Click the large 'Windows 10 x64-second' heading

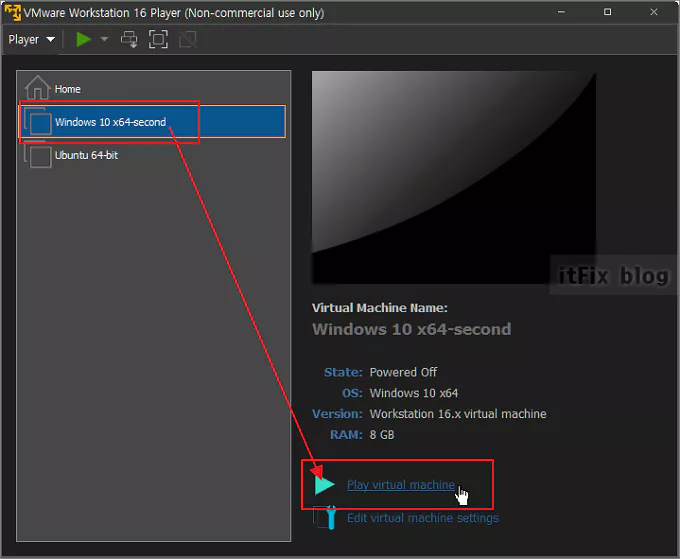pyautogui.click(x=412, y=329)
